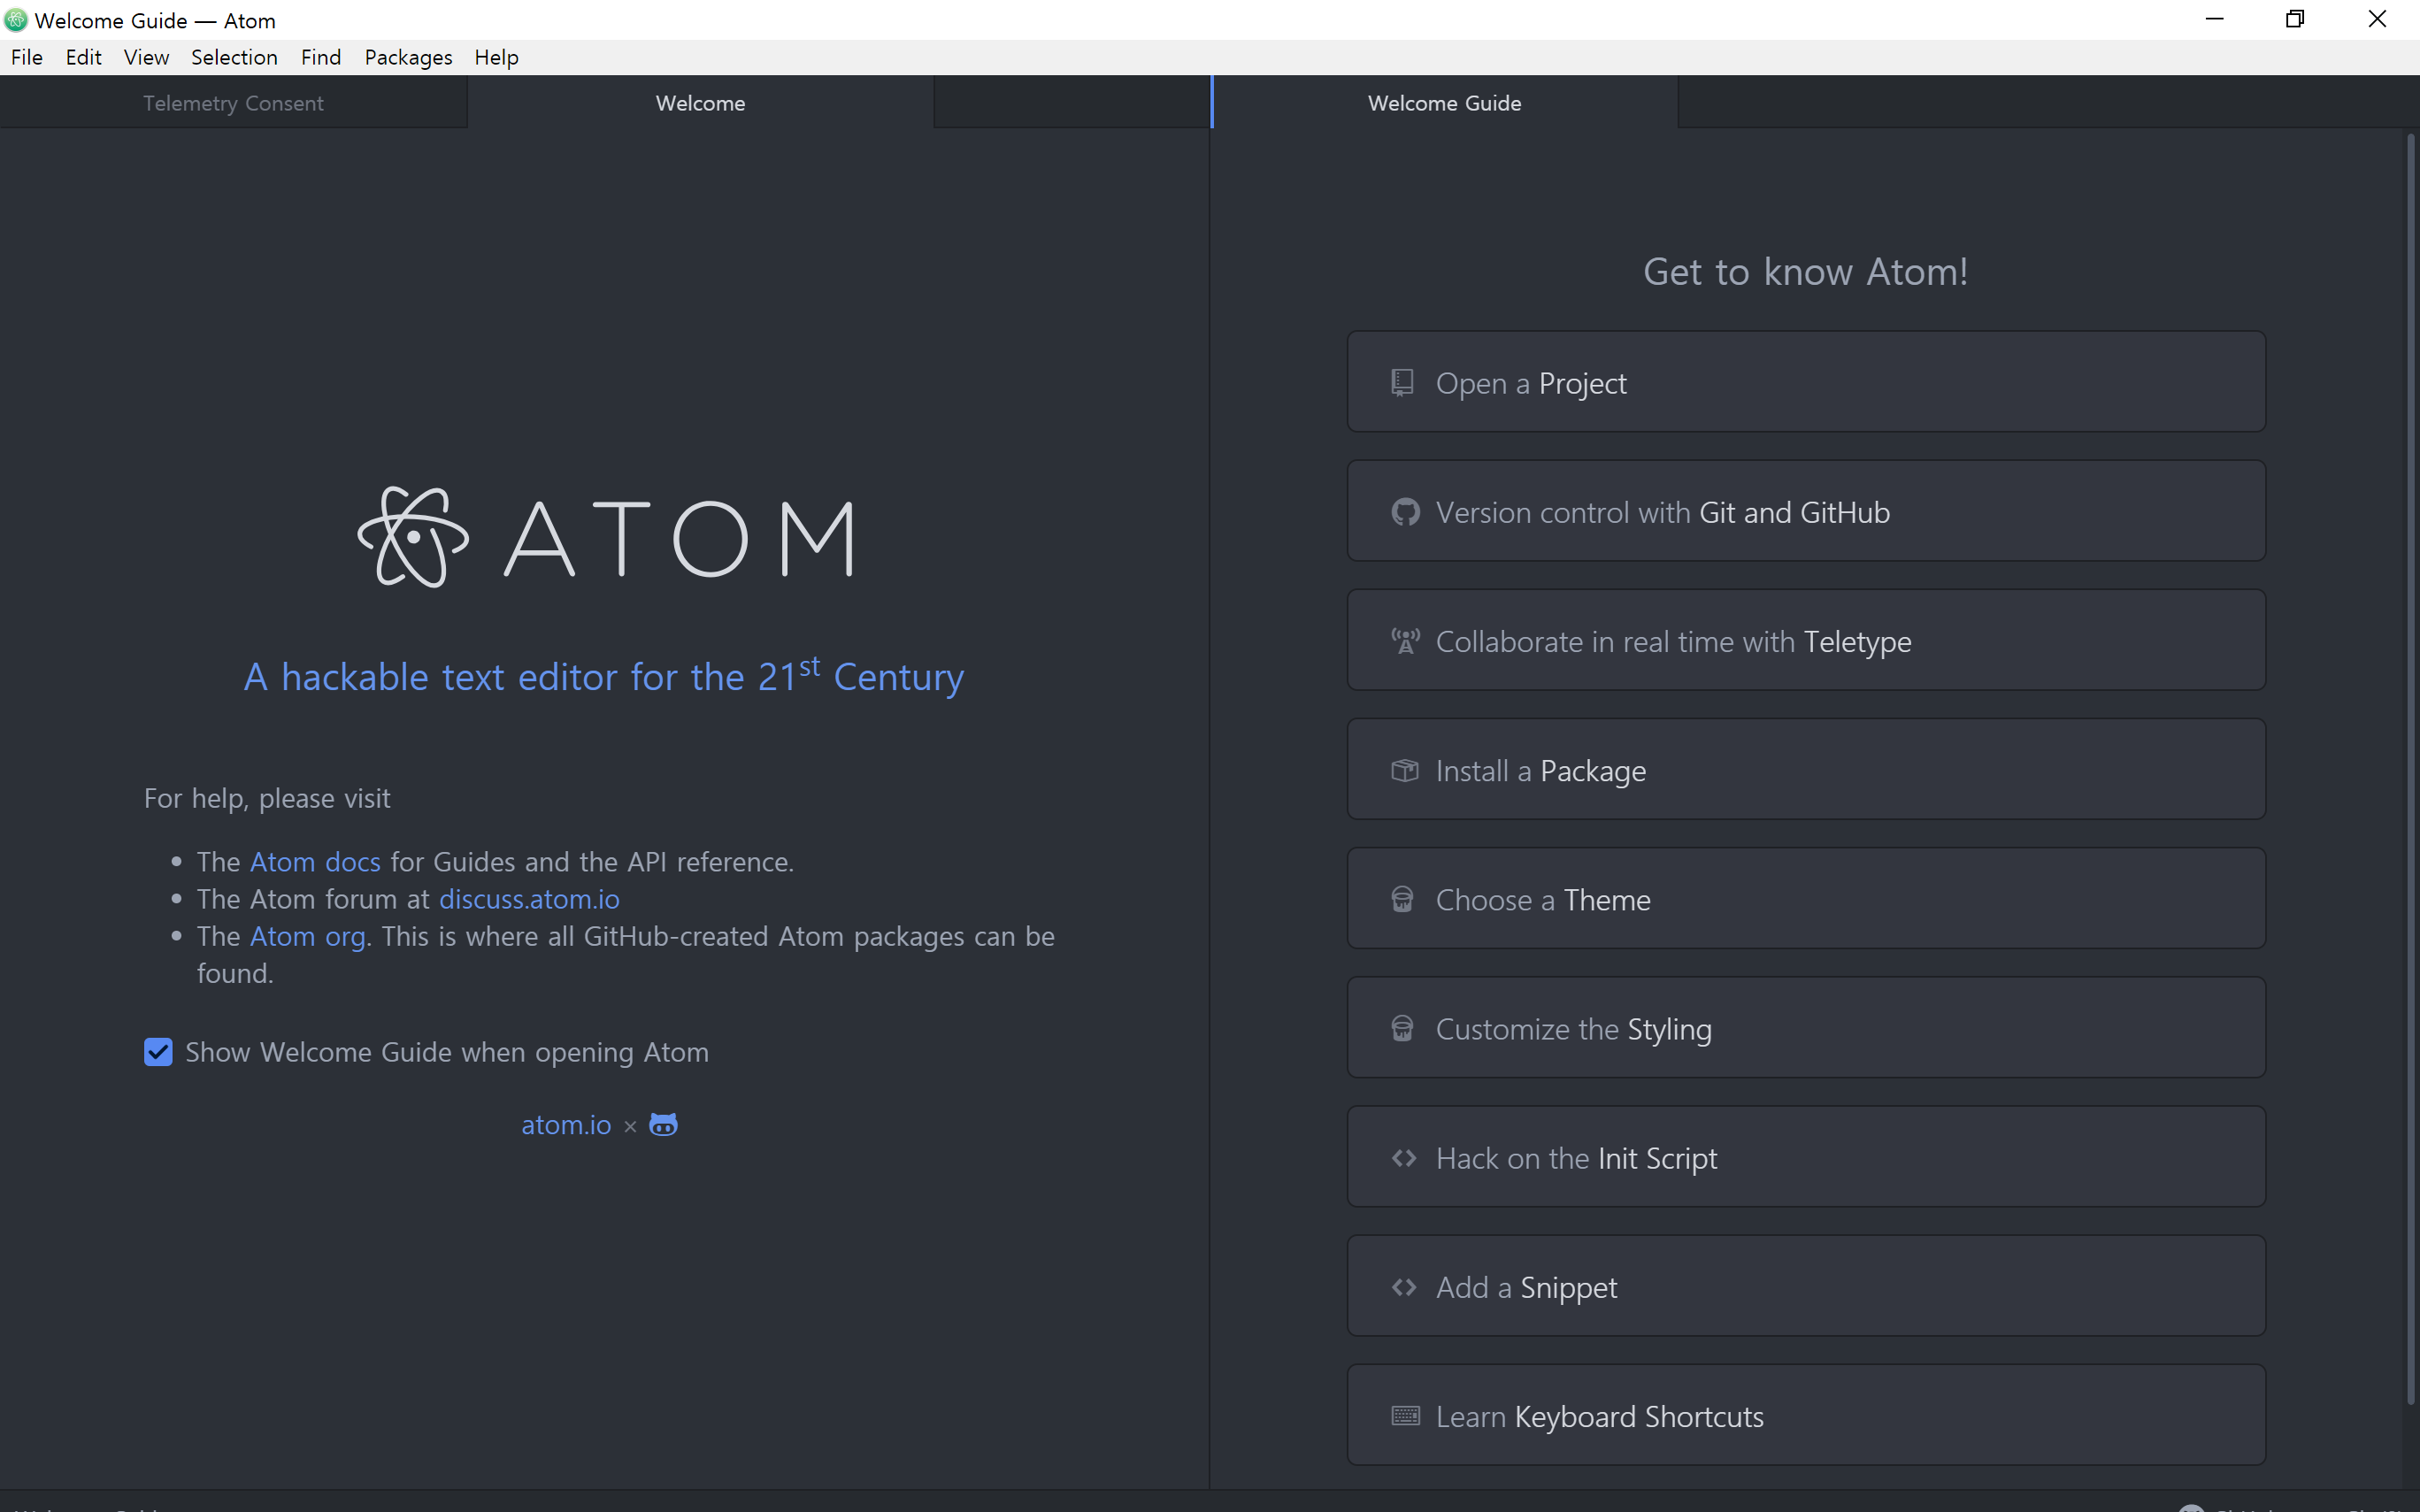Select the Welcome tab
Viewport: 2420px width, 1512px height.
pyautogui.click(x=700, y=103)
